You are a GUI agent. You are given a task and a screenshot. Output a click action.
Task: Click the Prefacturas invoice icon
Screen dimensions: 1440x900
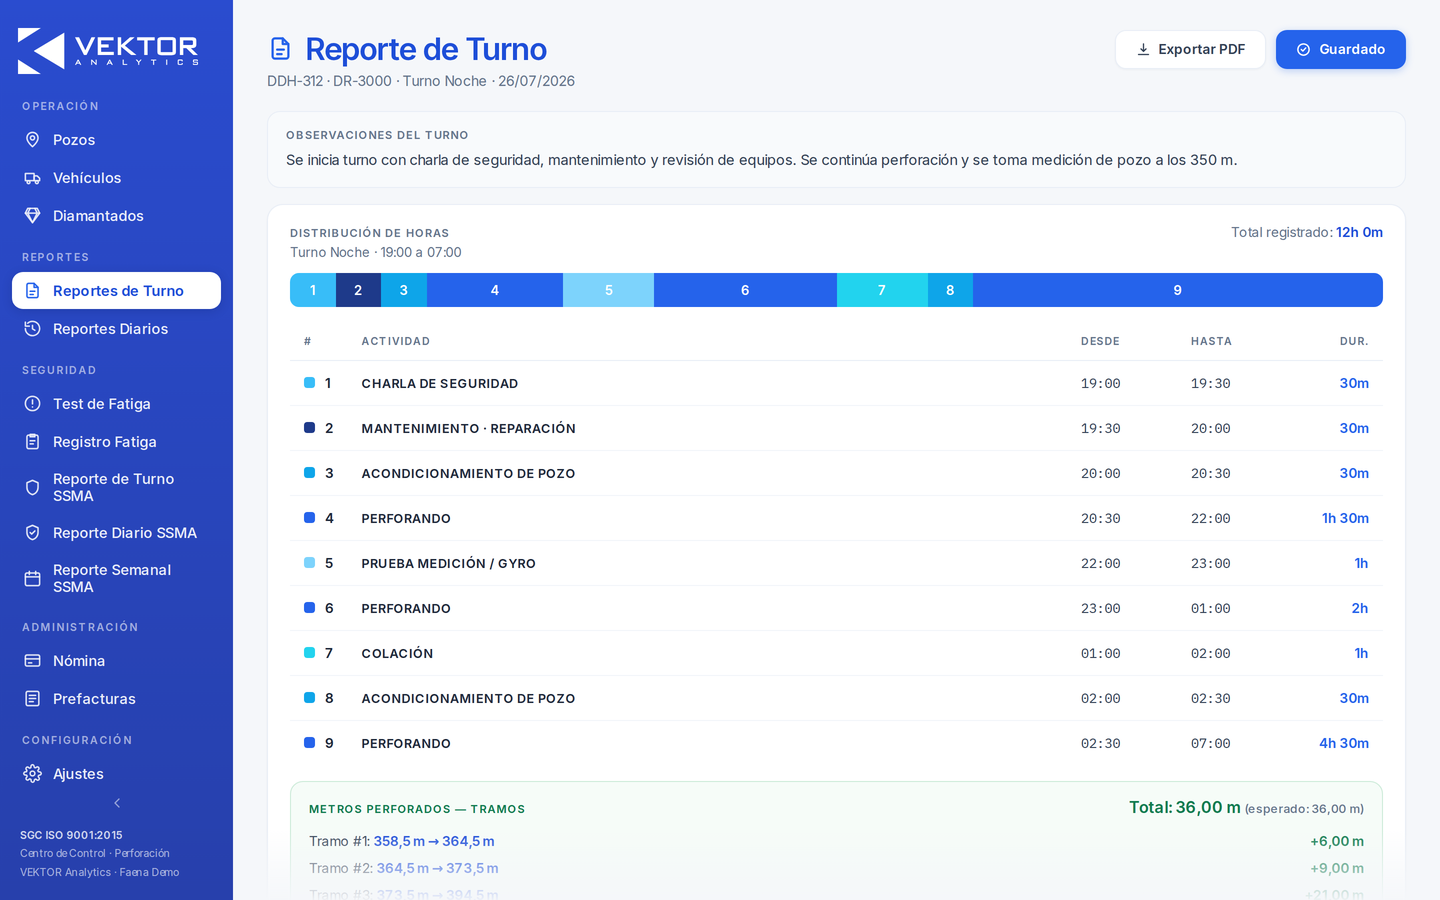pos(32,699)
